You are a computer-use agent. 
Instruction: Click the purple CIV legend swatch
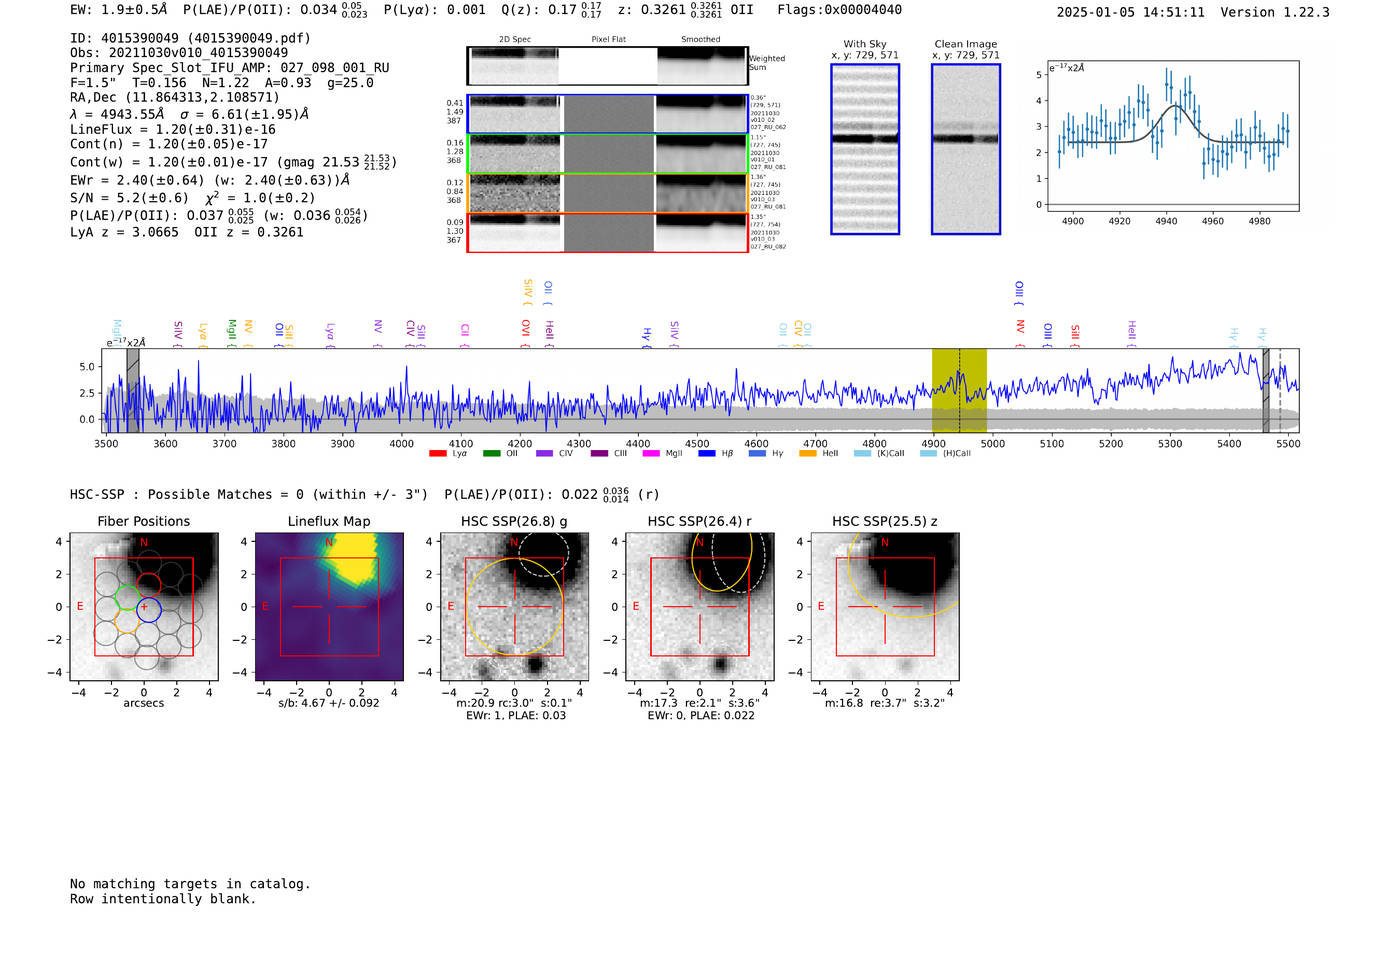point(544,454)
